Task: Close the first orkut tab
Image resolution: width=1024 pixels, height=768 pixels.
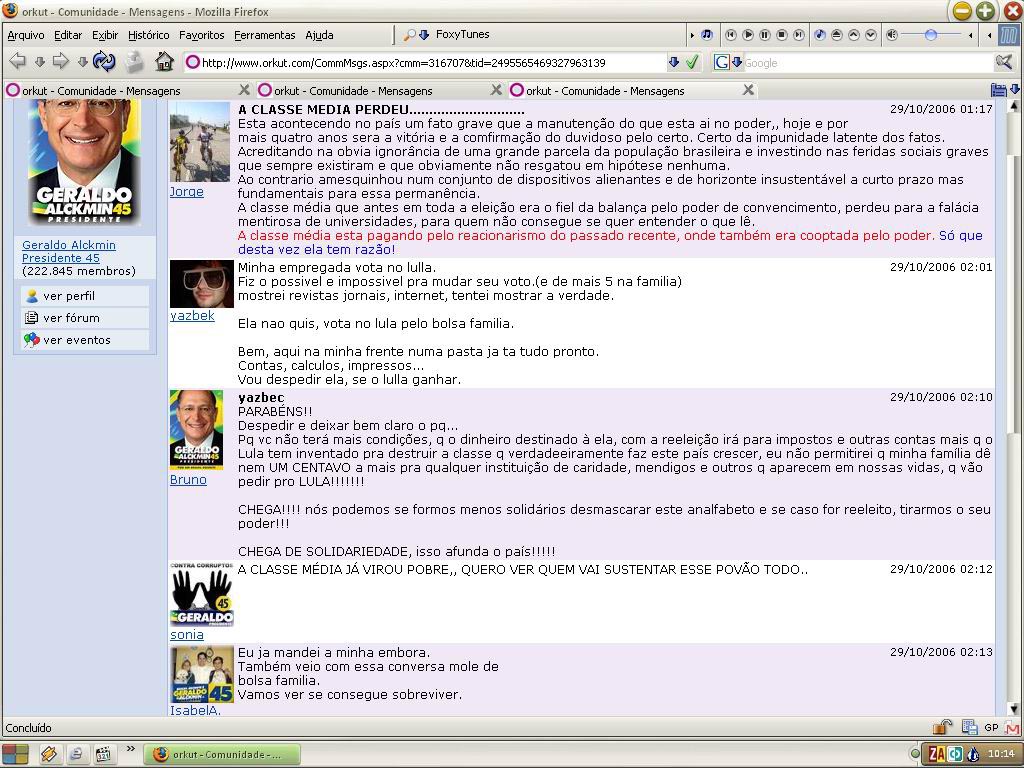Action: (x=244, y=89)
